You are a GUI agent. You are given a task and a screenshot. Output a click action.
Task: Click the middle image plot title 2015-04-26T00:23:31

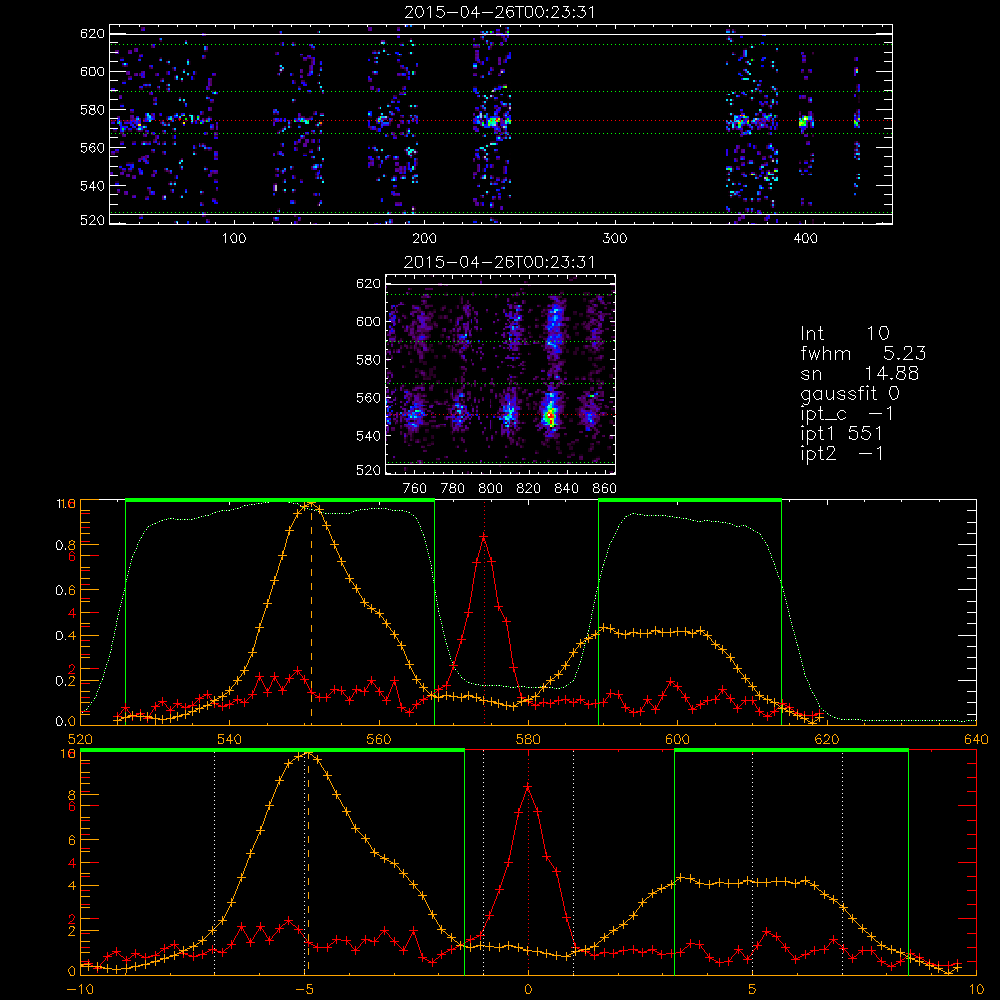pos(500,262)
